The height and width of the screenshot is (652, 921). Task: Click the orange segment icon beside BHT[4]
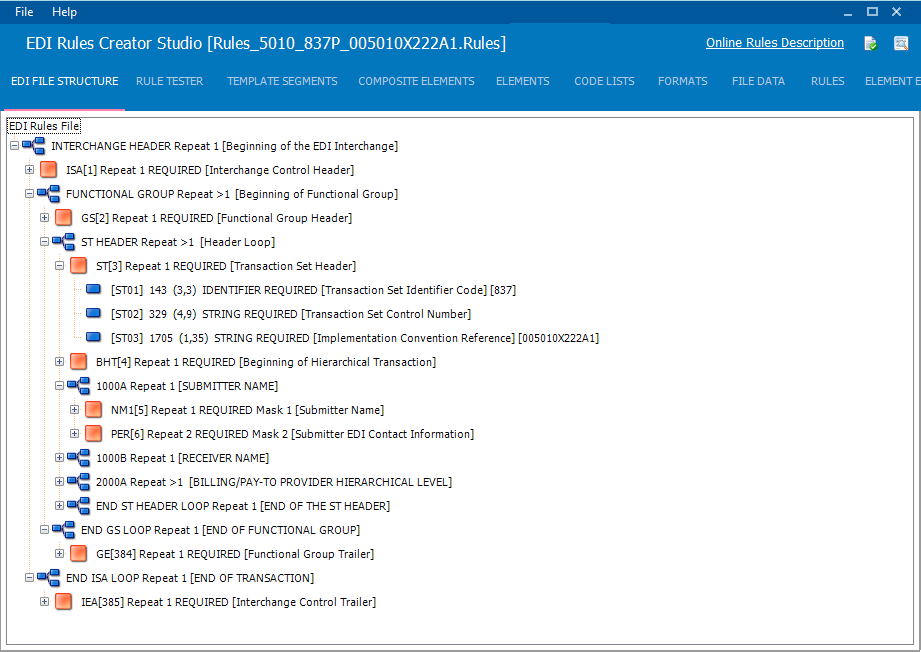click(x=78, y=362)
